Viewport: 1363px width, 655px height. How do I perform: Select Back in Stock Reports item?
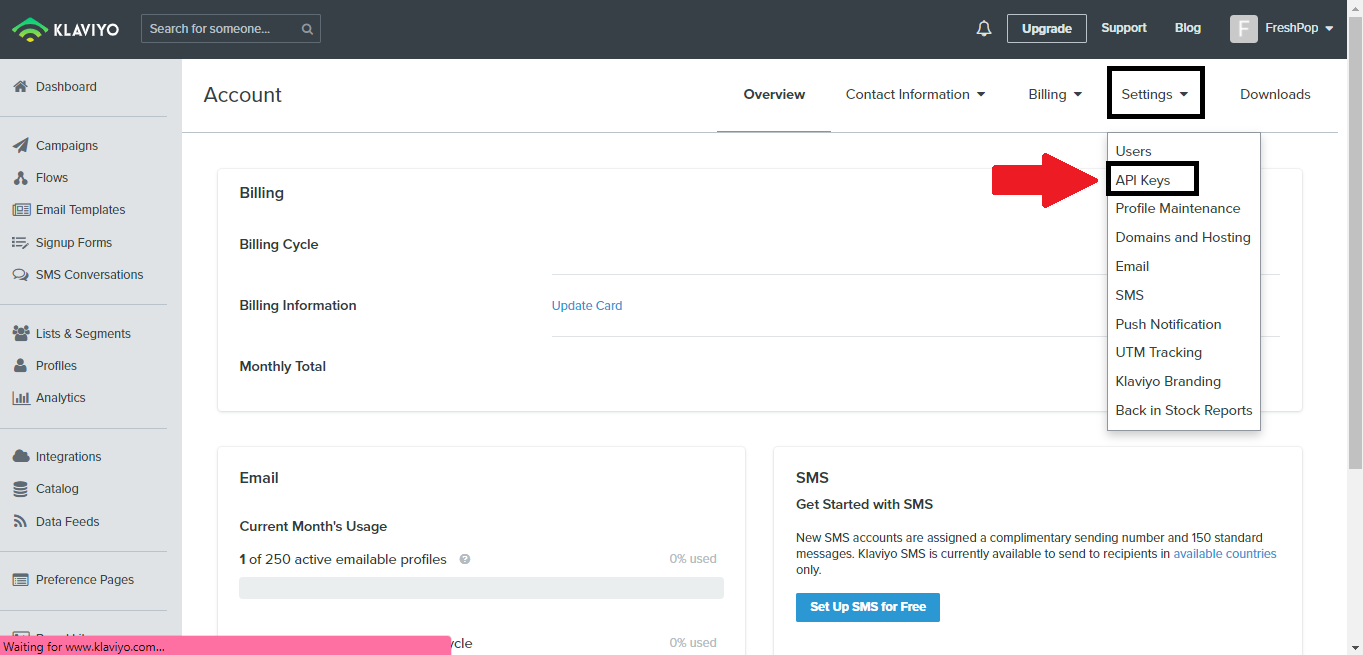point(1184,411)
